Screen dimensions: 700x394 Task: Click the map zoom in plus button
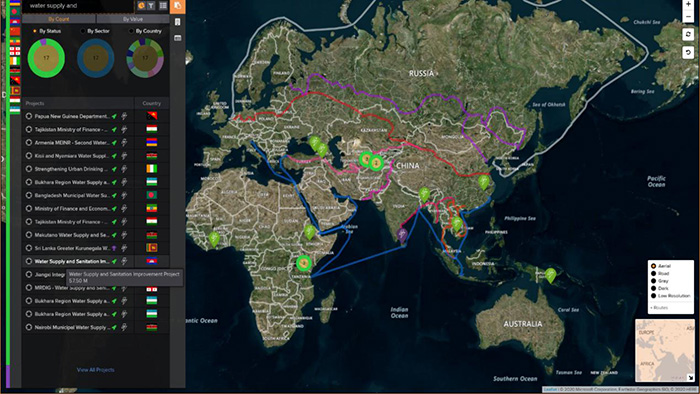click(688, 4)
